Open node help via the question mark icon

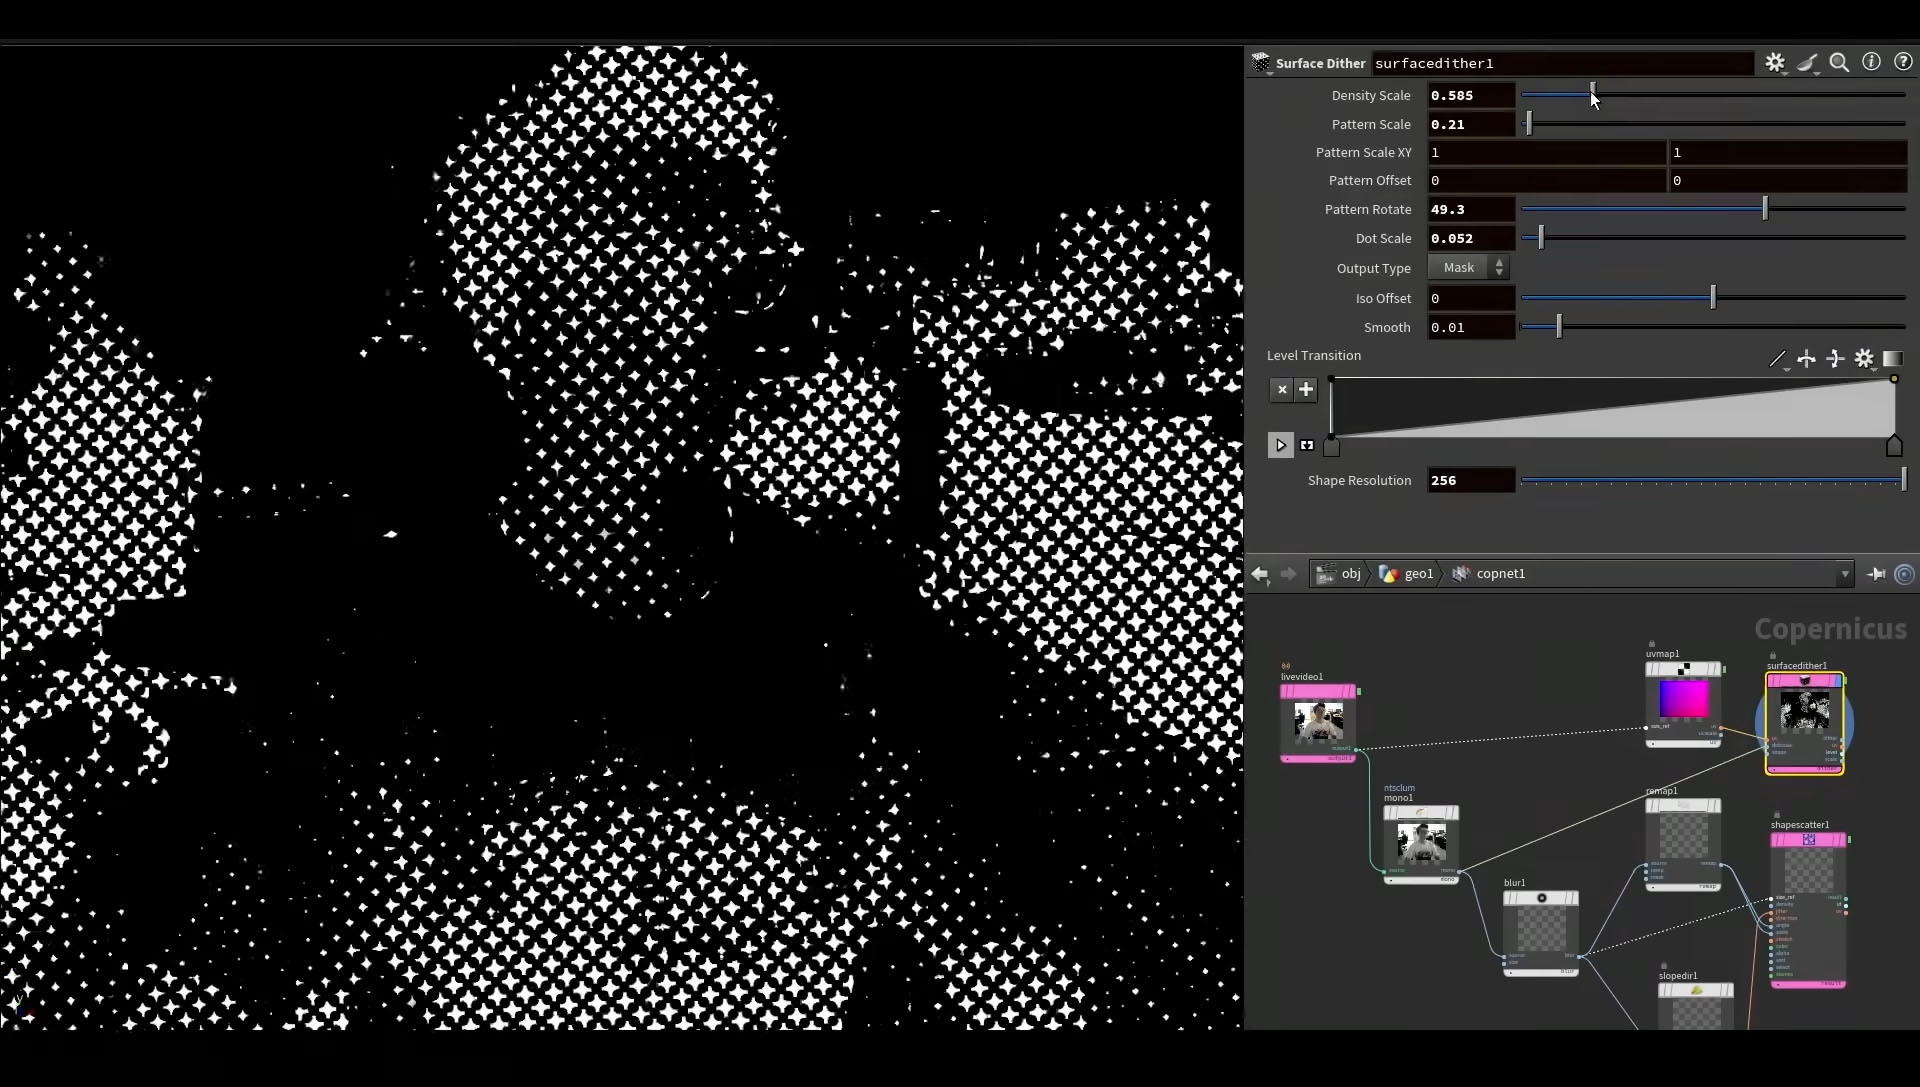click(x=1903, y=62)
